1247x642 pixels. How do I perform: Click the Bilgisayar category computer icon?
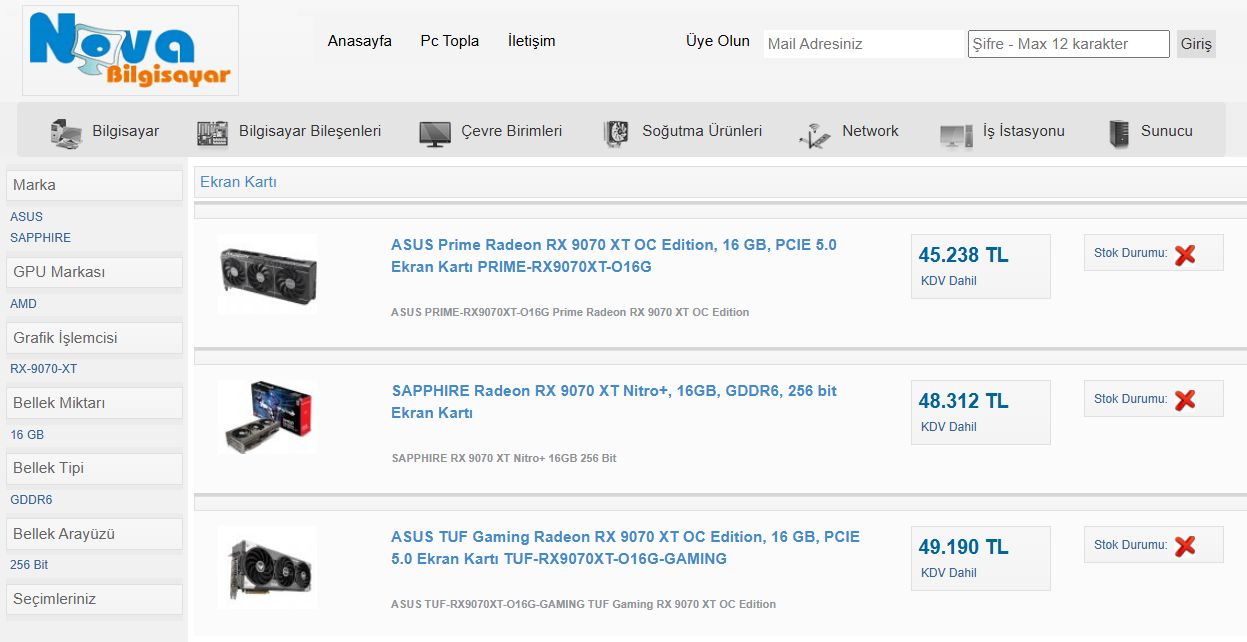point(66,133)
